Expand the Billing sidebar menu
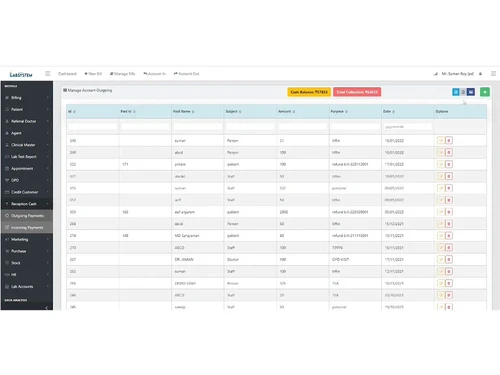Image resolution: width=500 pixels, height=375 pixels. pyautogui.click(x=27, y=98)
